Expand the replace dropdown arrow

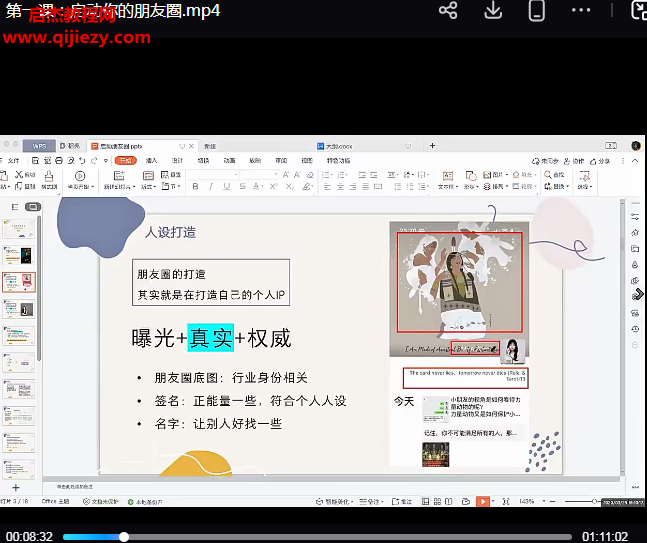pos(568,187)
